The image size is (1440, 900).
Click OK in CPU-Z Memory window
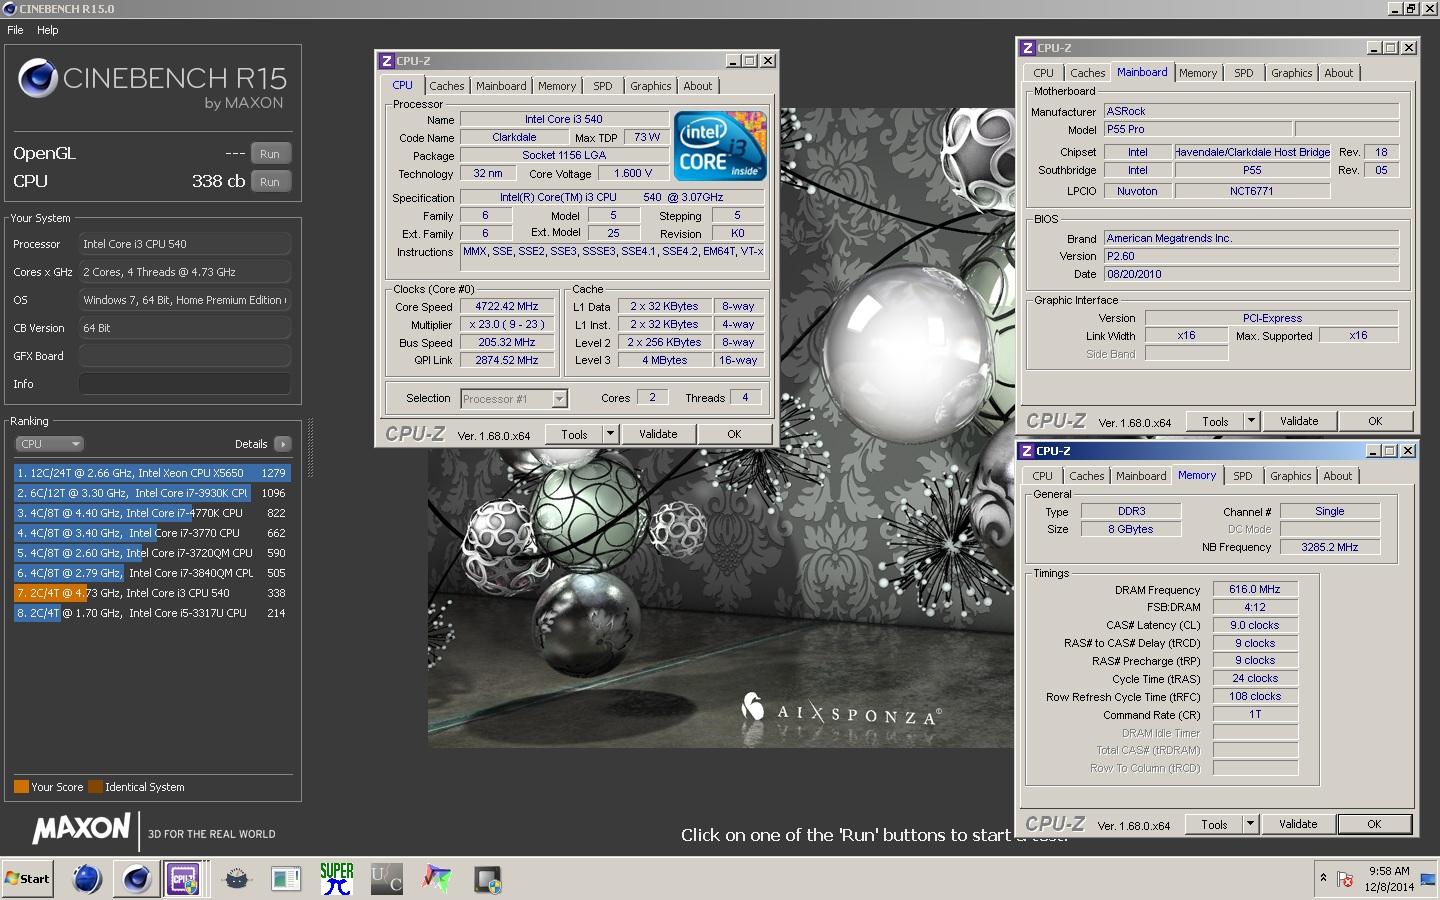(1374, 824)
